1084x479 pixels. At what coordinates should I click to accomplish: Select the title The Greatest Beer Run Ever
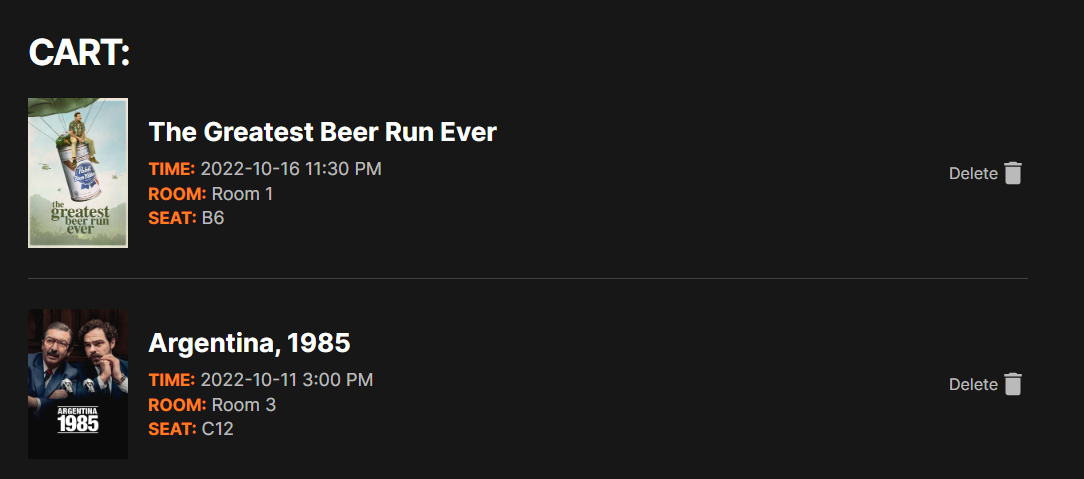pyautogui.click(x=322, y=132)
